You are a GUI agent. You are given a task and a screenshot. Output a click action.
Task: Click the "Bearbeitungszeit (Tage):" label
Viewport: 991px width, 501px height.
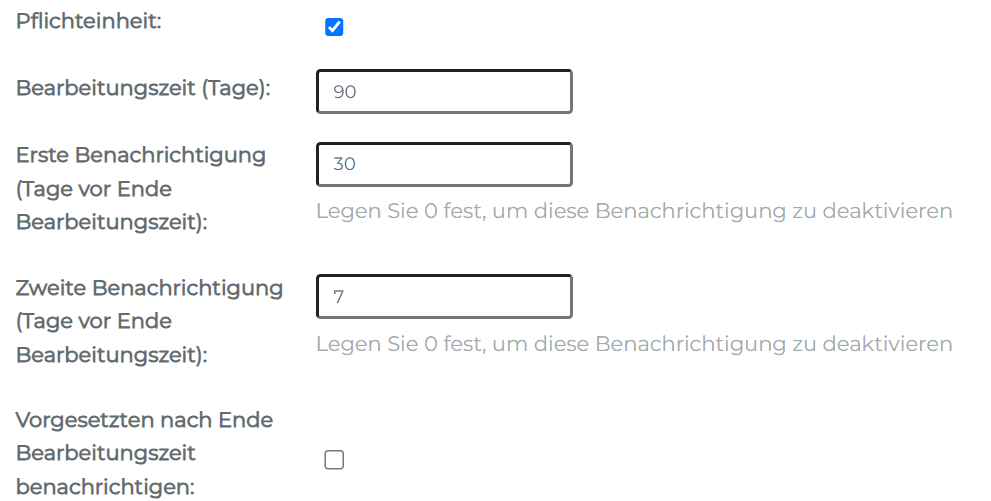pos(143,88)
